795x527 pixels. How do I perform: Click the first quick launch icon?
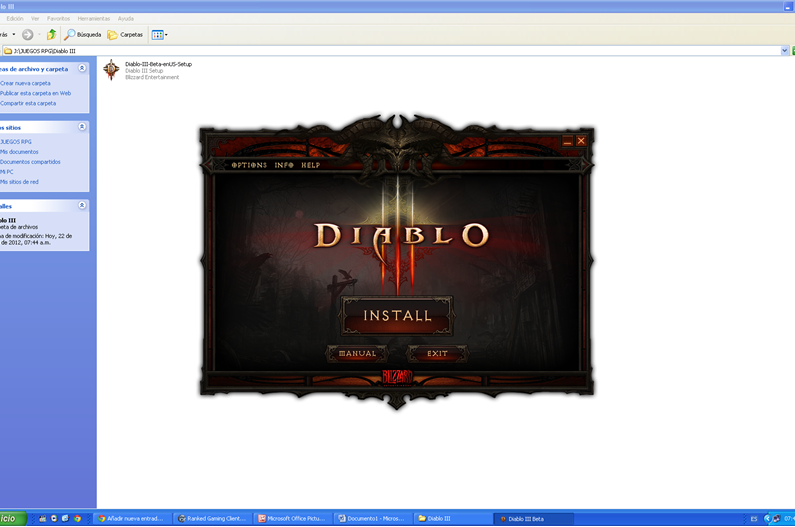point(43,518)
